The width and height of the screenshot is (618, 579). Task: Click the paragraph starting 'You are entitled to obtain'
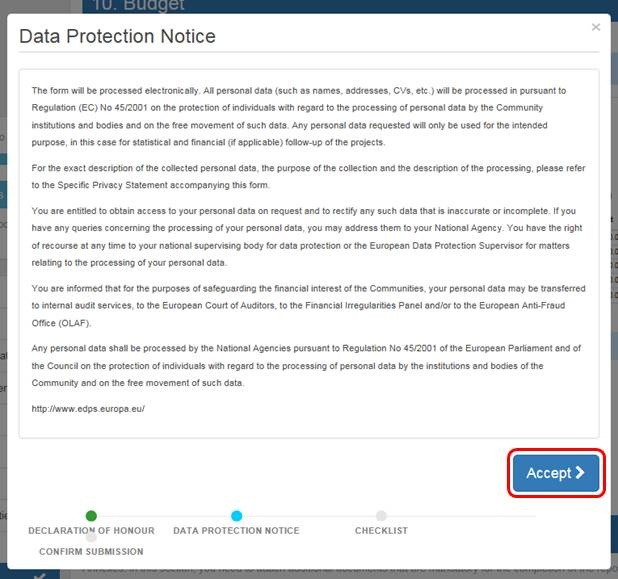[309, 236]
